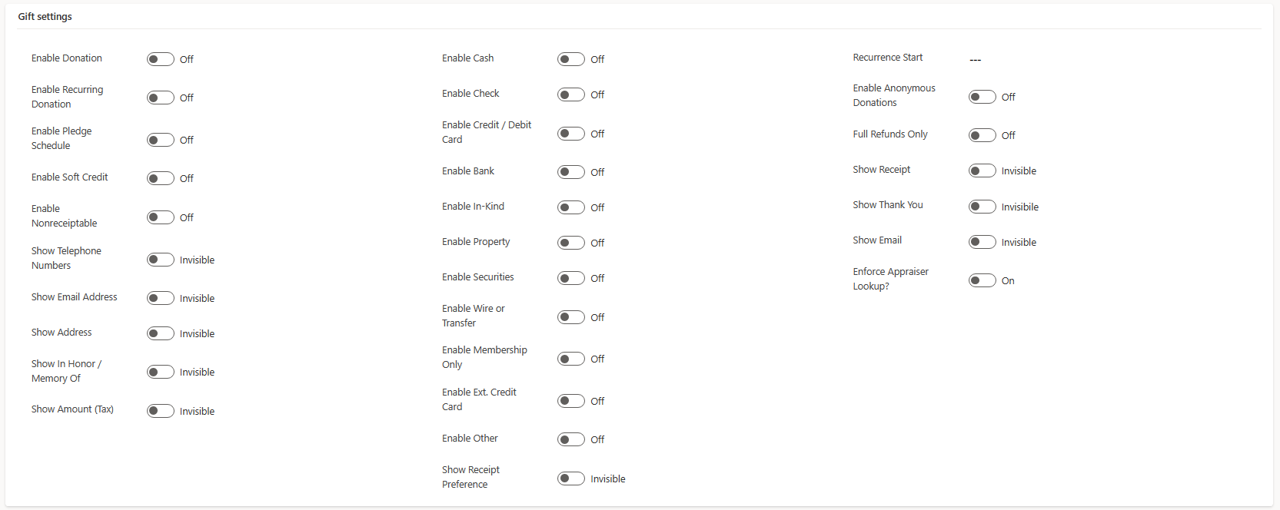Enable the Pledge Schedule switch
Viewport: 1280px width, 510px height.
[x=160, y=140]
